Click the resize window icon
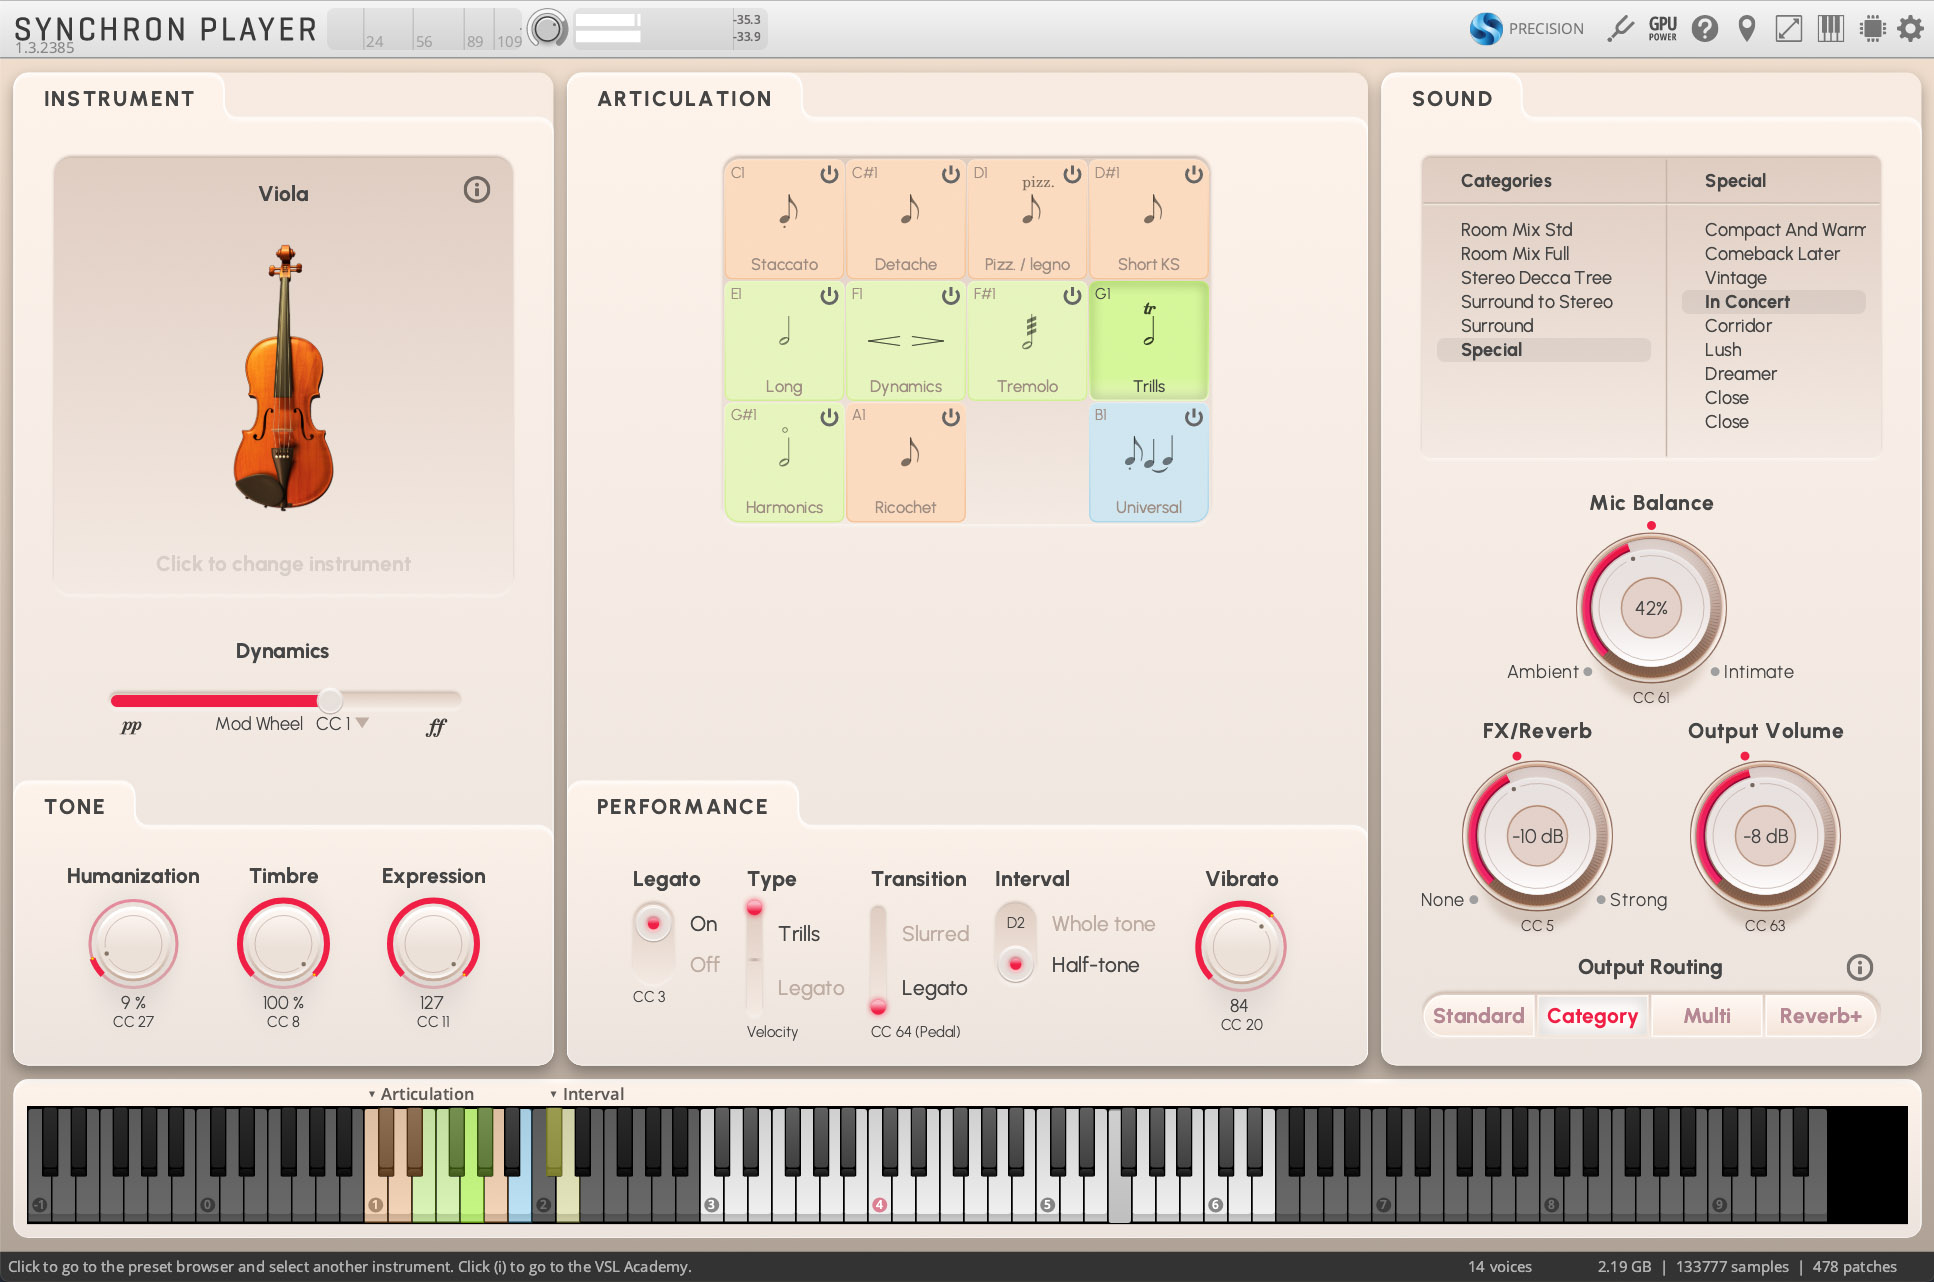 pyautogui.click(x=1789, y=28)
